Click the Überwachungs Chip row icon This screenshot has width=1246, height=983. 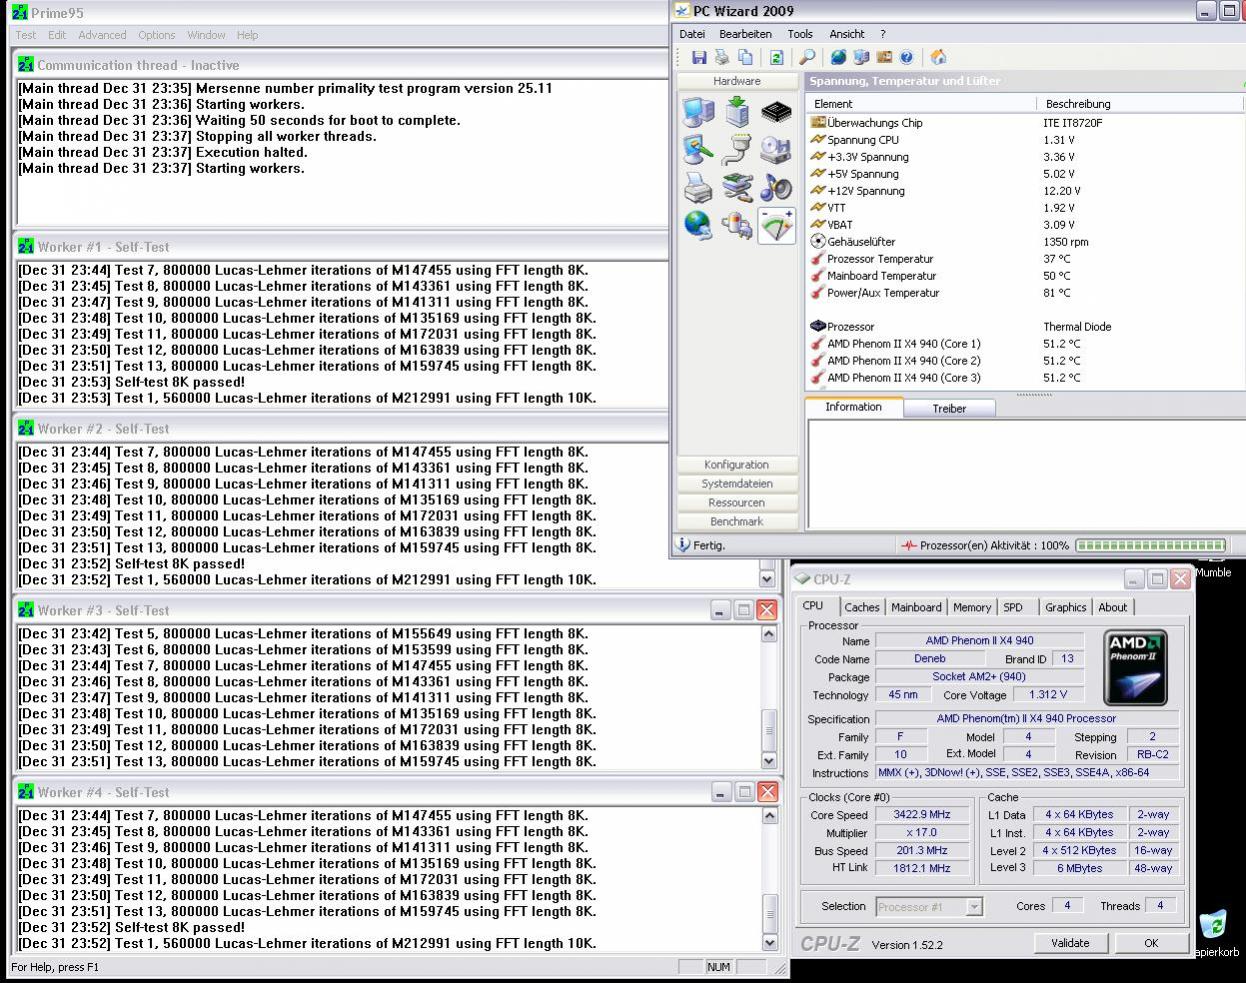pos(818,123)
